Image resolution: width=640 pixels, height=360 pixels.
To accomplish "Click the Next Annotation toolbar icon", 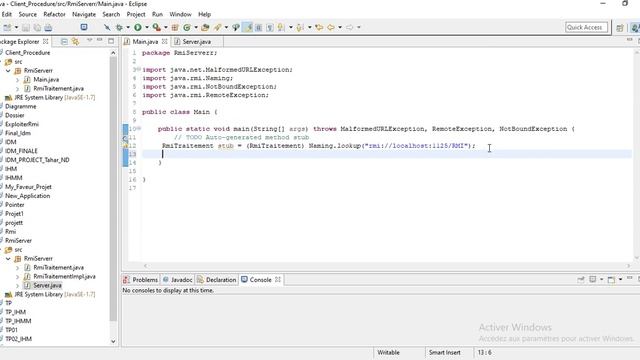I will point(281,27).
